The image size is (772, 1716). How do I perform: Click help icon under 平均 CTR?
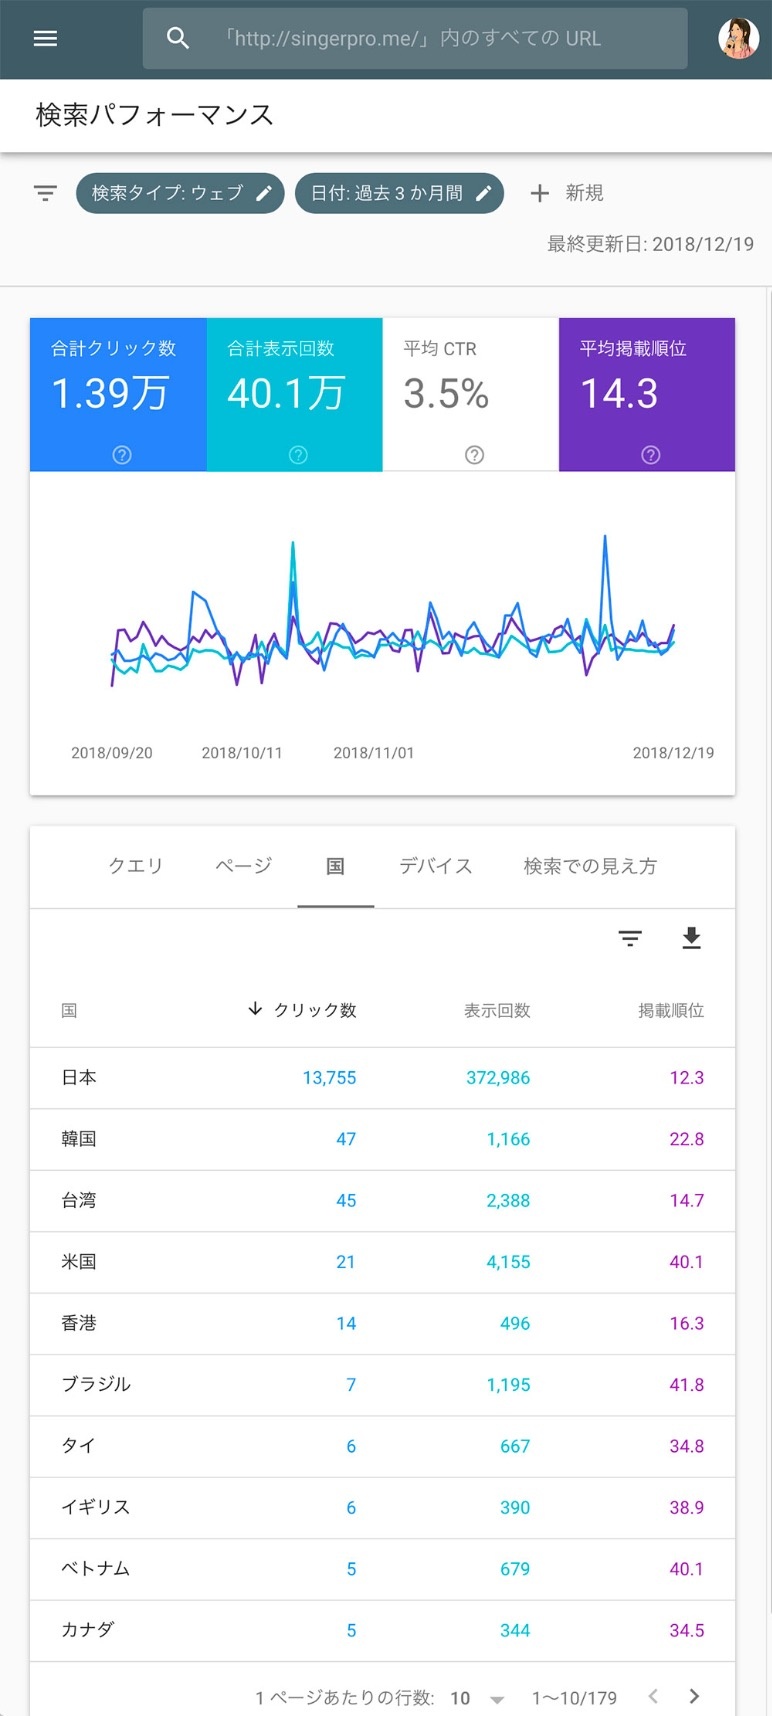click(x=475, y=455)
